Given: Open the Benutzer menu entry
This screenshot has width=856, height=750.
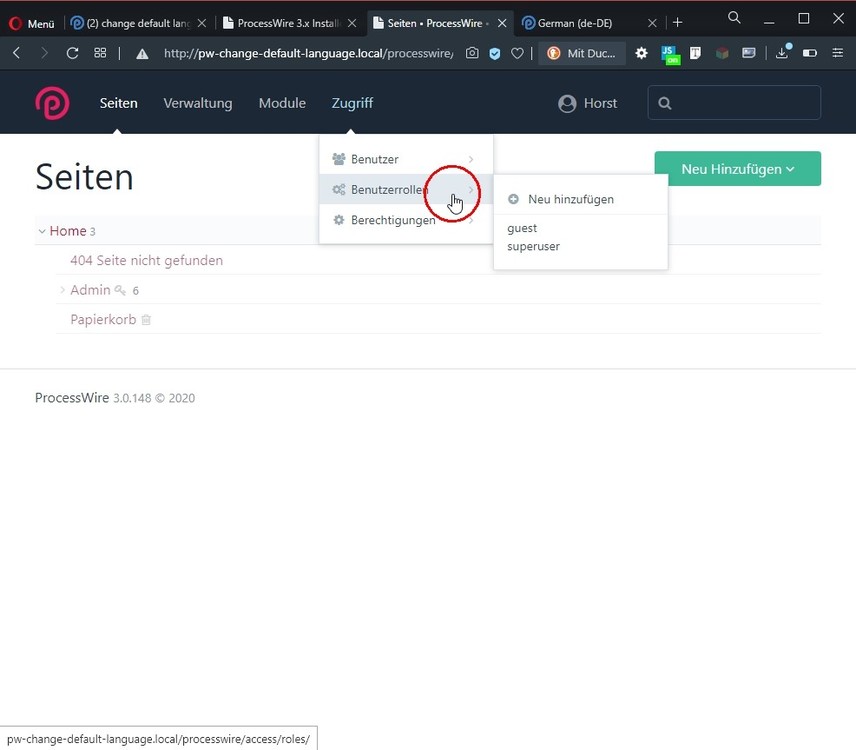Looking at the screenshot, I should point(374,159).
